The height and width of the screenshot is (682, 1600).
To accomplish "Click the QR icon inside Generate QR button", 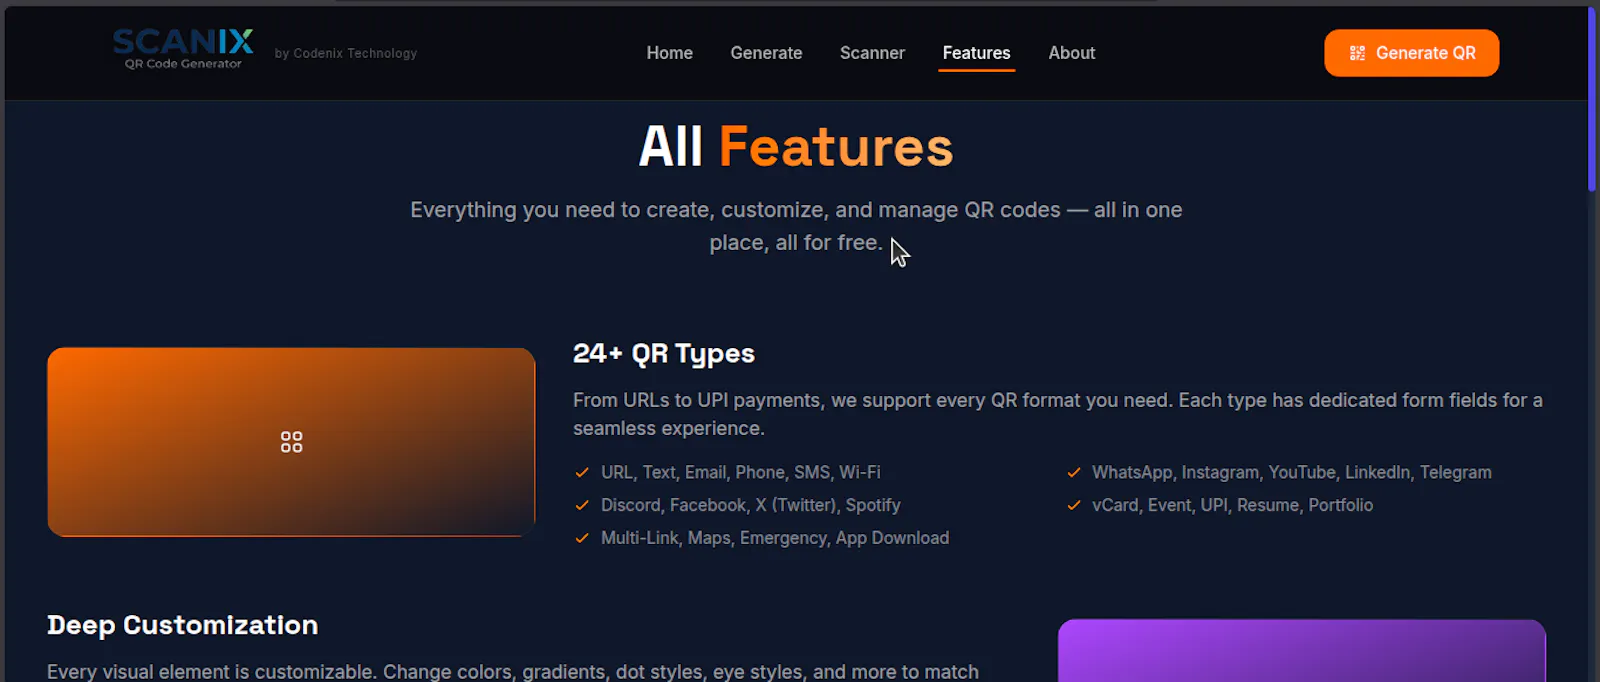I will (x=1357, y=53).
